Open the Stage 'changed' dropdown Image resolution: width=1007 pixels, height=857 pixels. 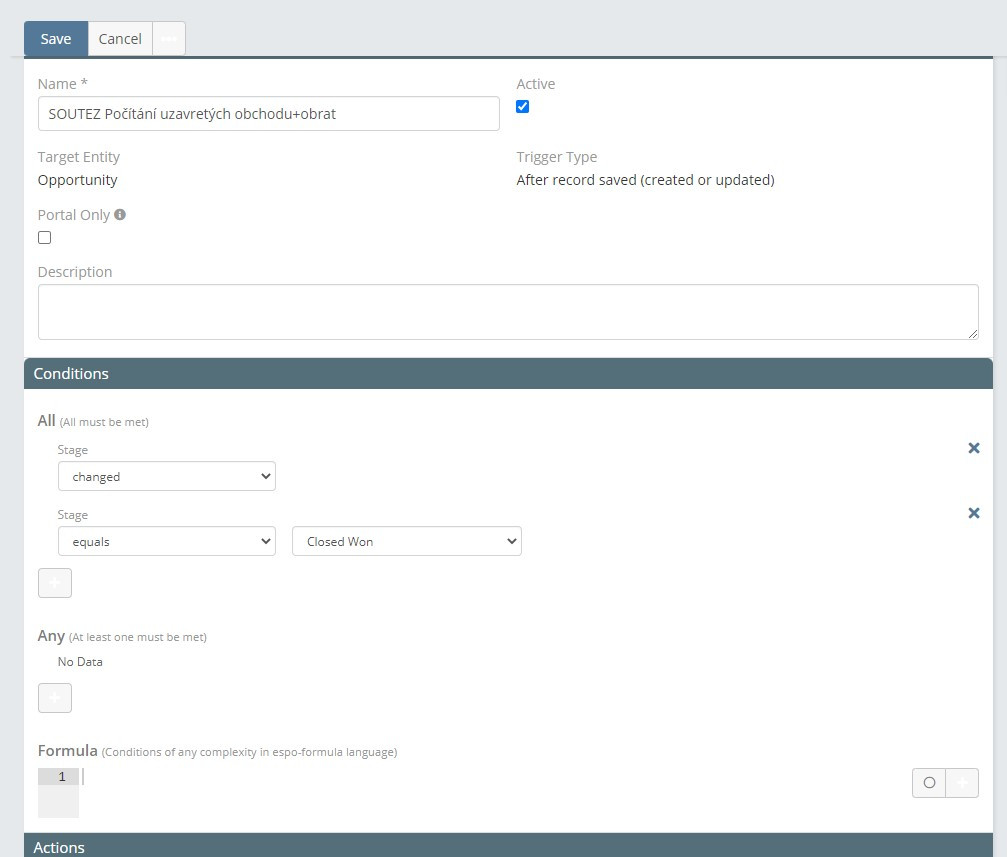(x=167, y=477)
